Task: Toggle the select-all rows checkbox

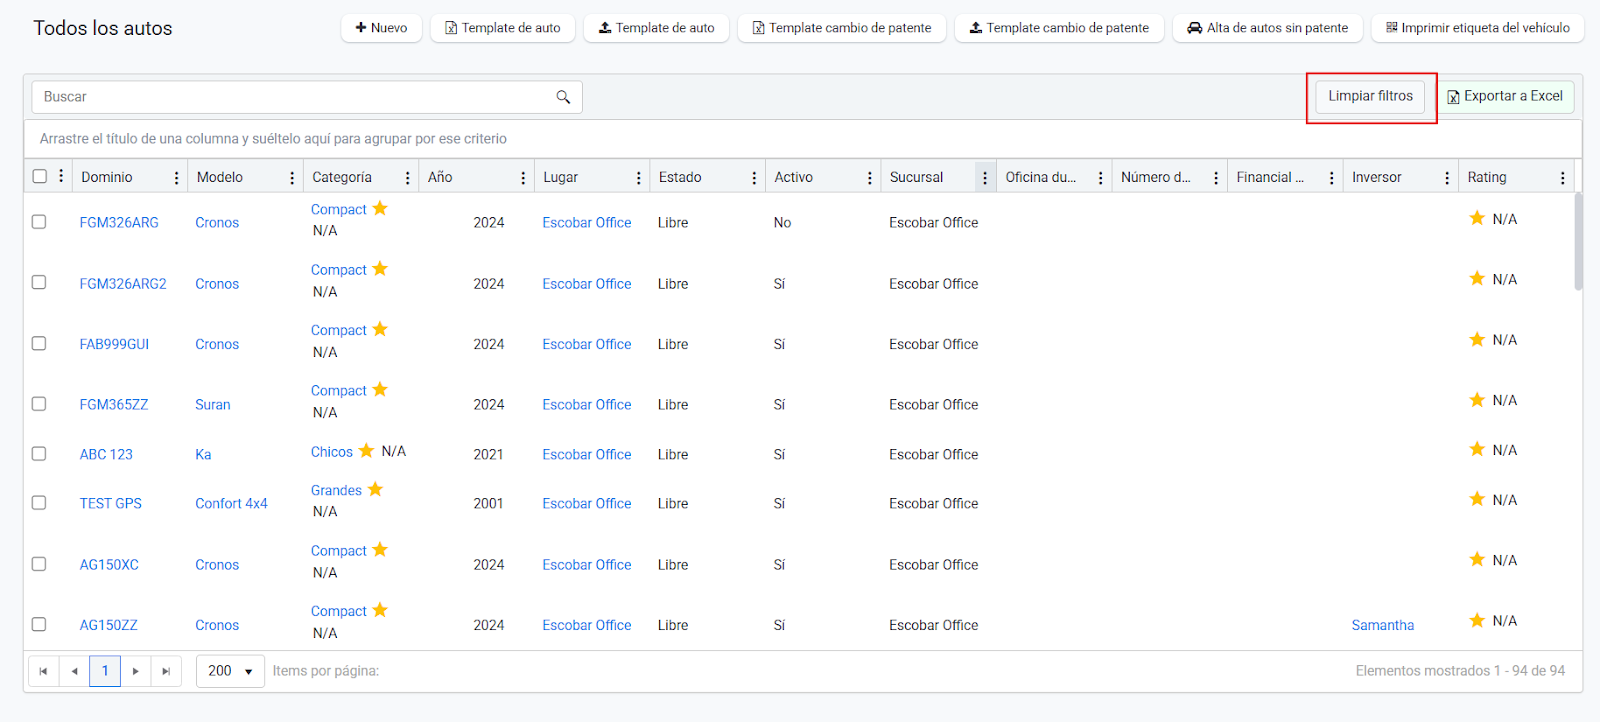Action: (x=40, y=176)
